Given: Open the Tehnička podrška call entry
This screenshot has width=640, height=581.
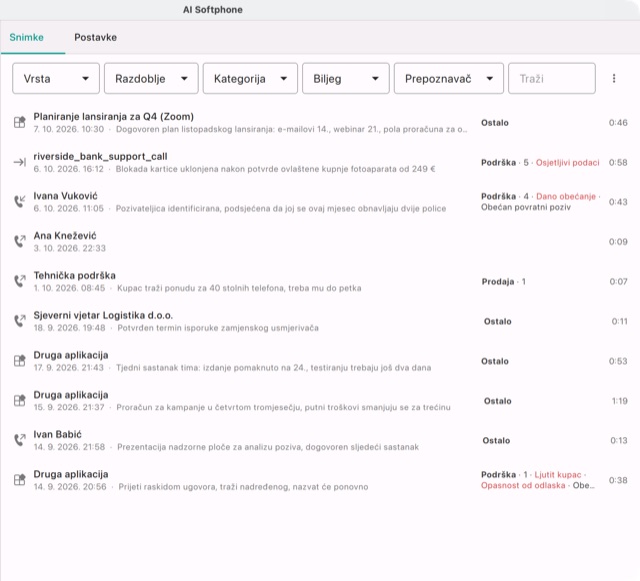Looking at the screenshot, I should 74,276.
